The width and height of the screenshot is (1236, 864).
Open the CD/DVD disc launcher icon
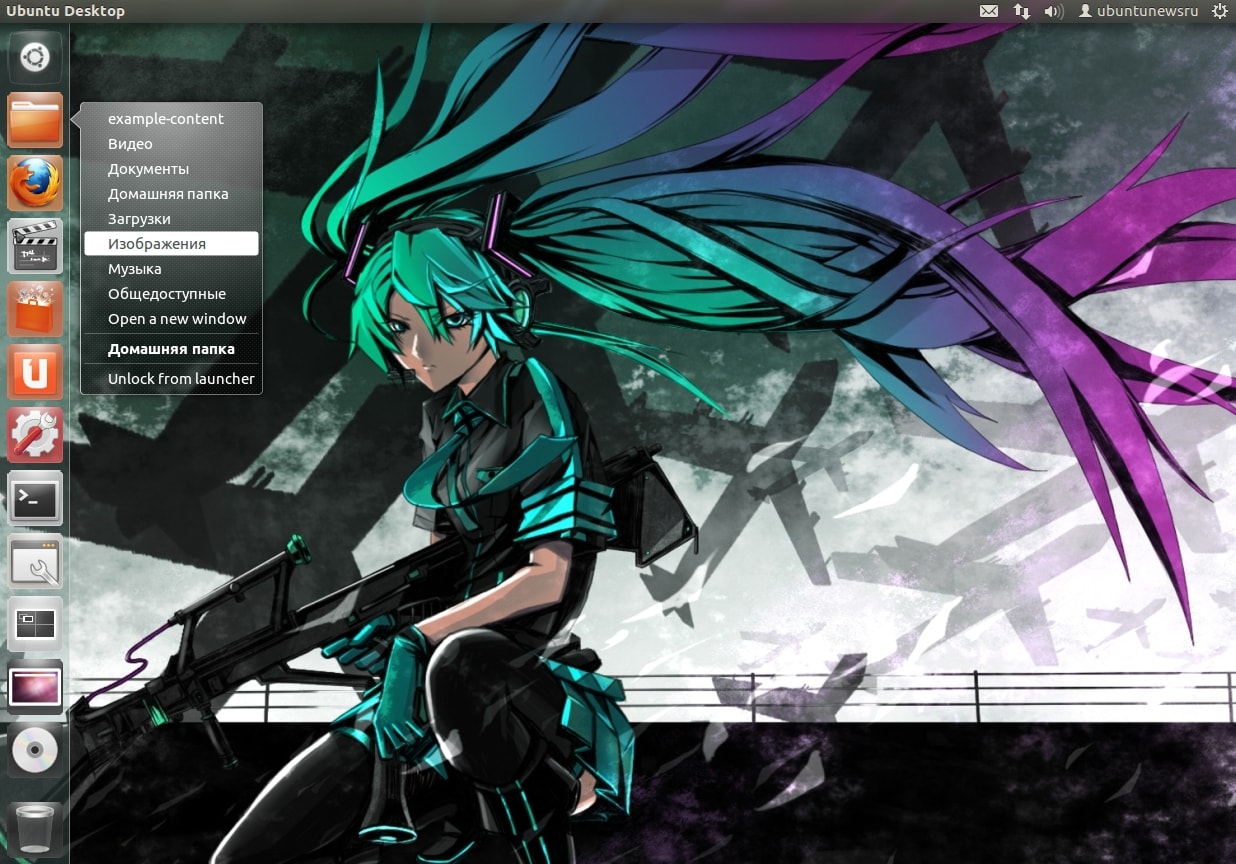coord(35,750)
